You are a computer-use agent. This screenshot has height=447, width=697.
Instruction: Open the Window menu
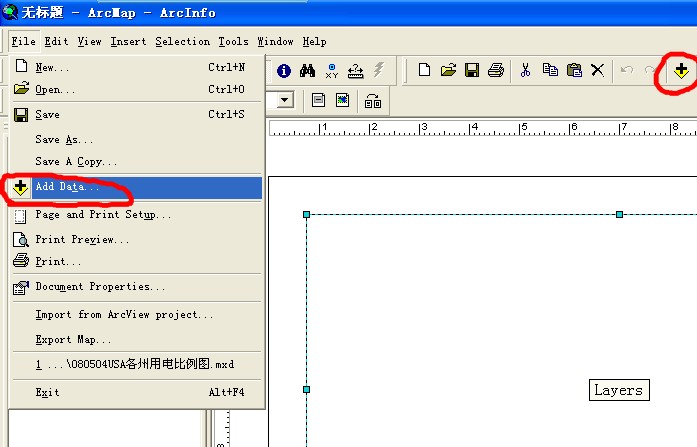click(275, 41)
